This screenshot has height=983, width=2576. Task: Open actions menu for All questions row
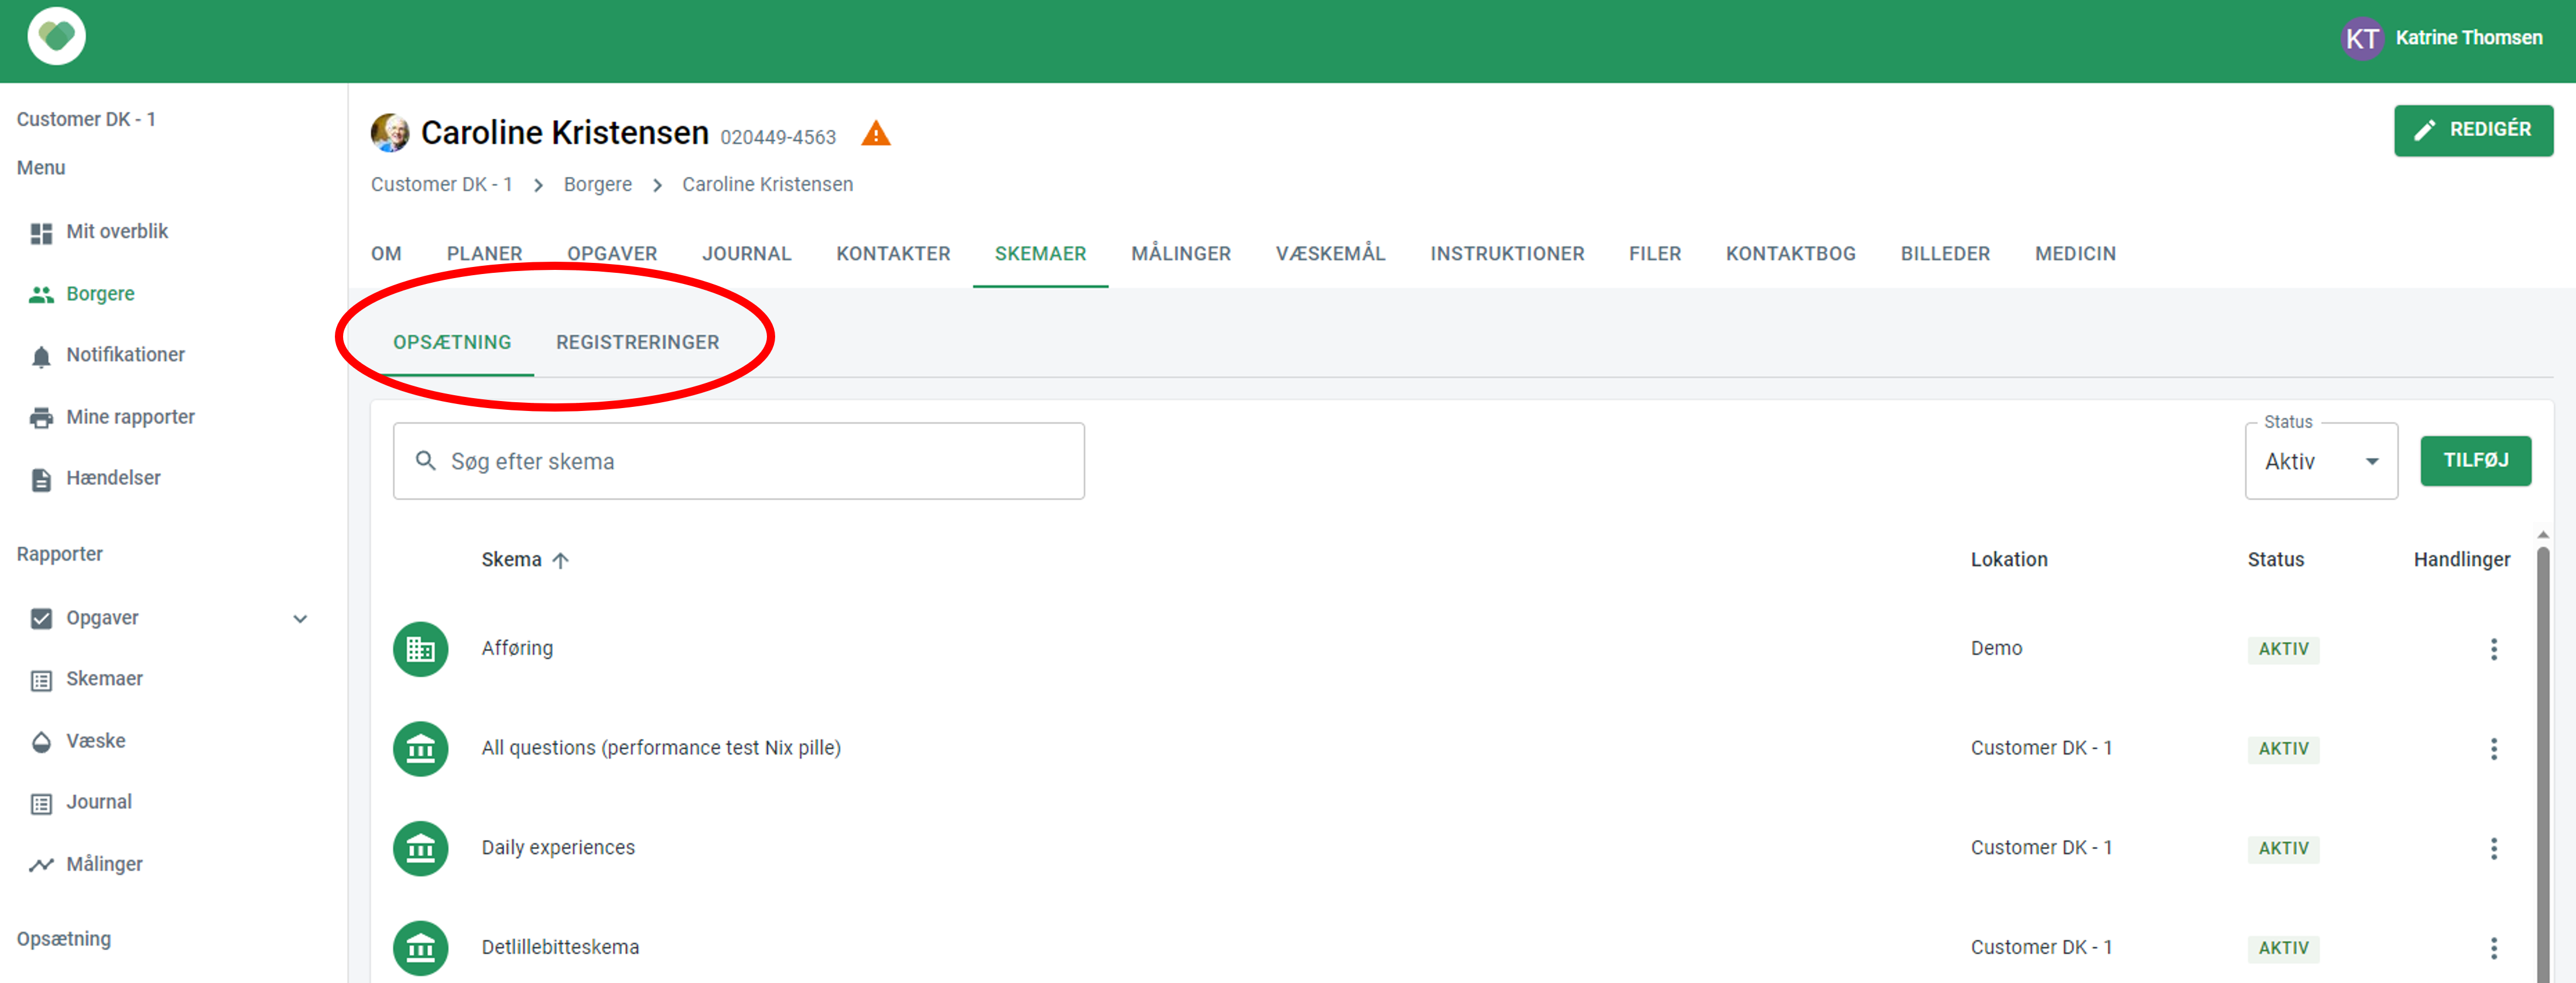point(2493,749)
